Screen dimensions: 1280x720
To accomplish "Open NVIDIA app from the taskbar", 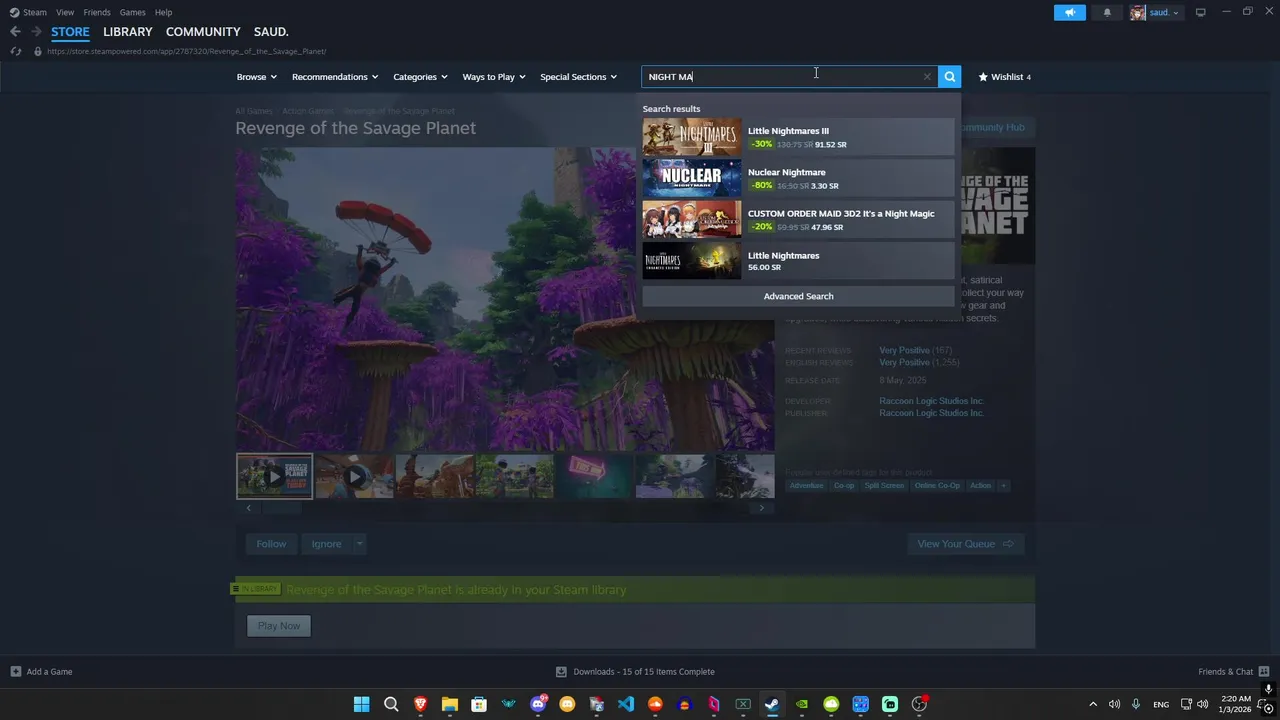I will click(802, 704).
